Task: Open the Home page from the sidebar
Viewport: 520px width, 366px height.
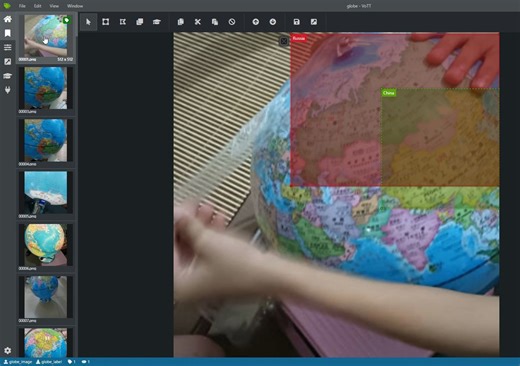Action: (x=8, y=19)
